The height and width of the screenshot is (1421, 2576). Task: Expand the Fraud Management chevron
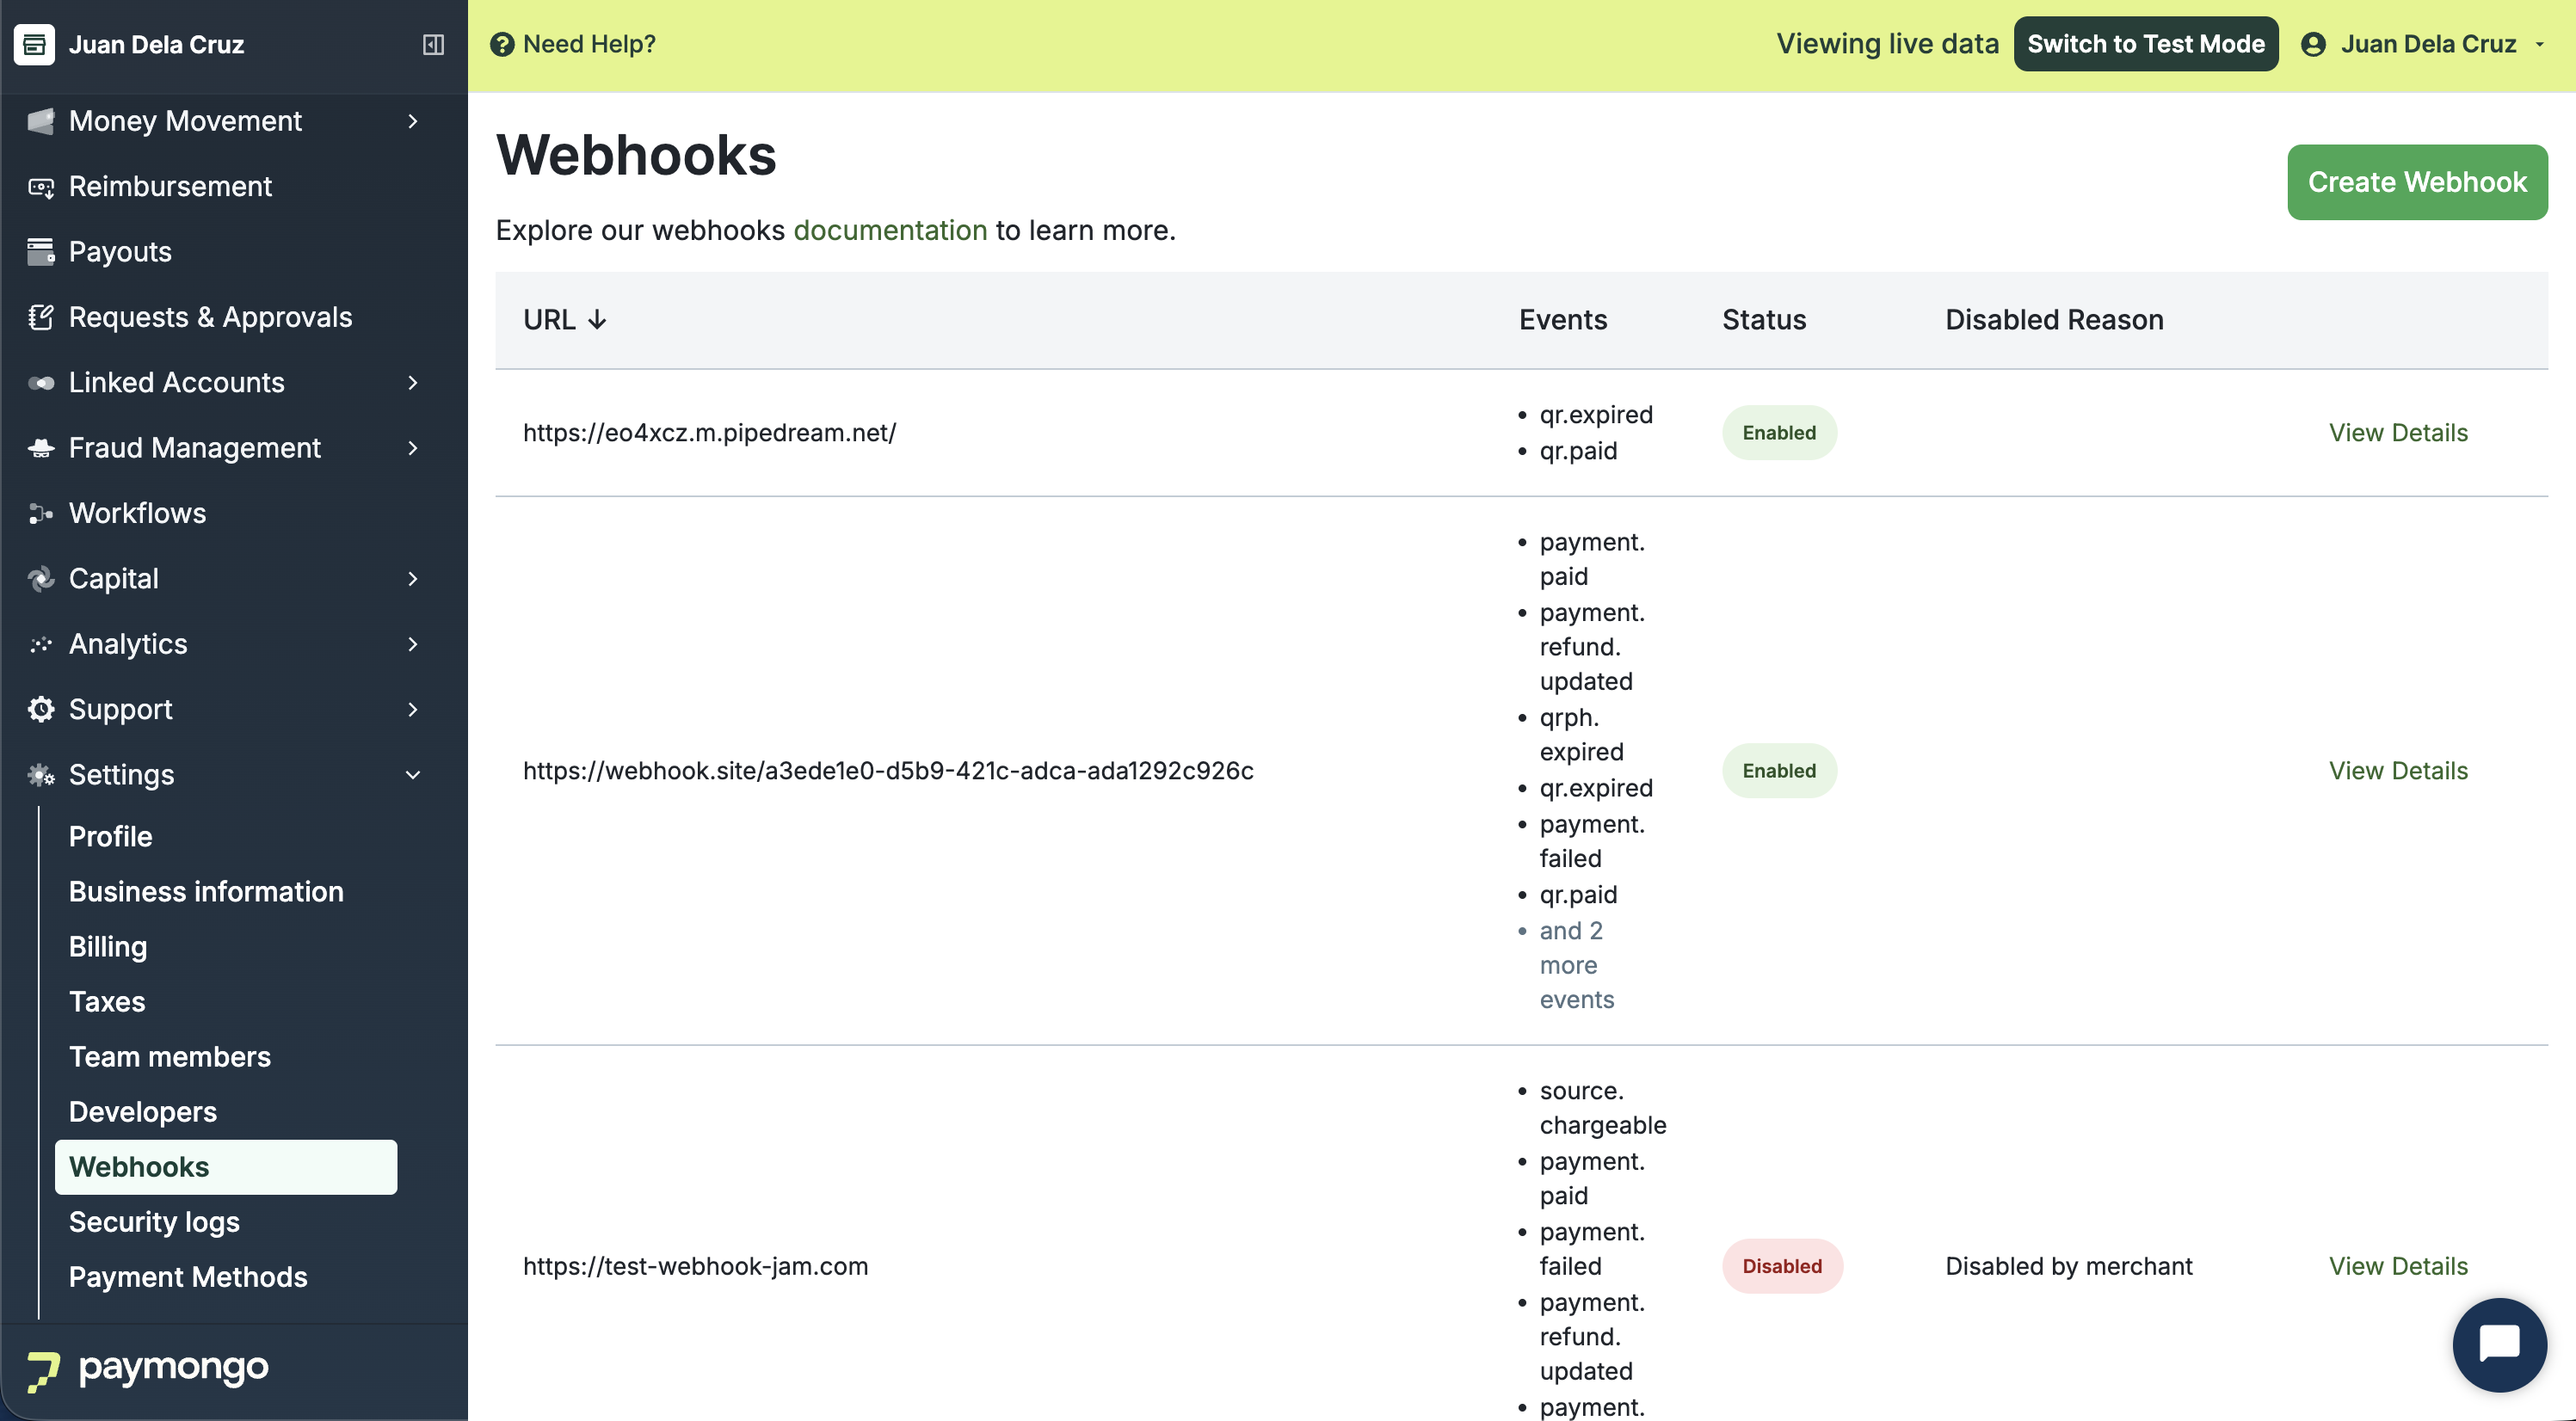[413, 448]
